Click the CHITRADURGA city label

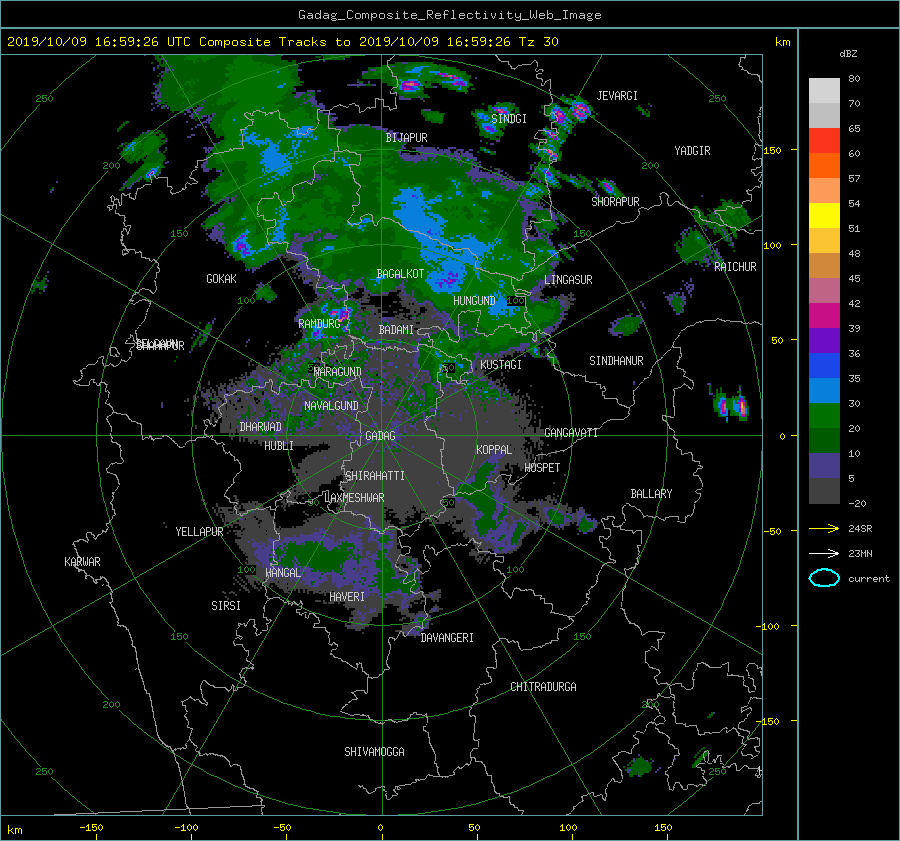click(x=543, y=687)
